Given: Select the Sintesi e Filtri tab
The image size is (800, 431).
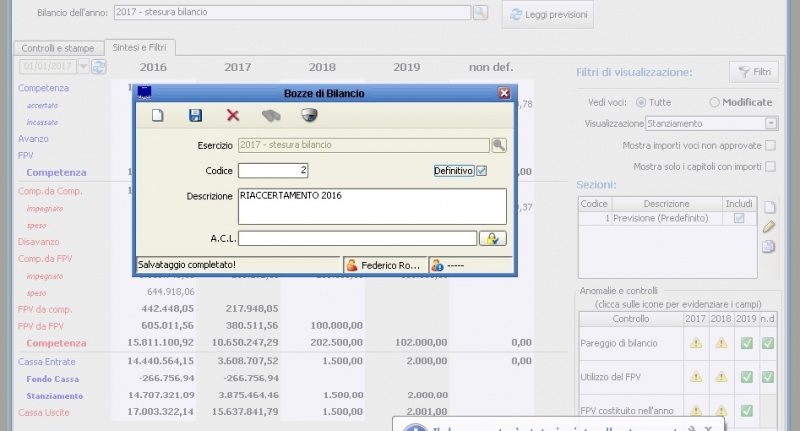Looking at the screenshot, I should point(140,47).
